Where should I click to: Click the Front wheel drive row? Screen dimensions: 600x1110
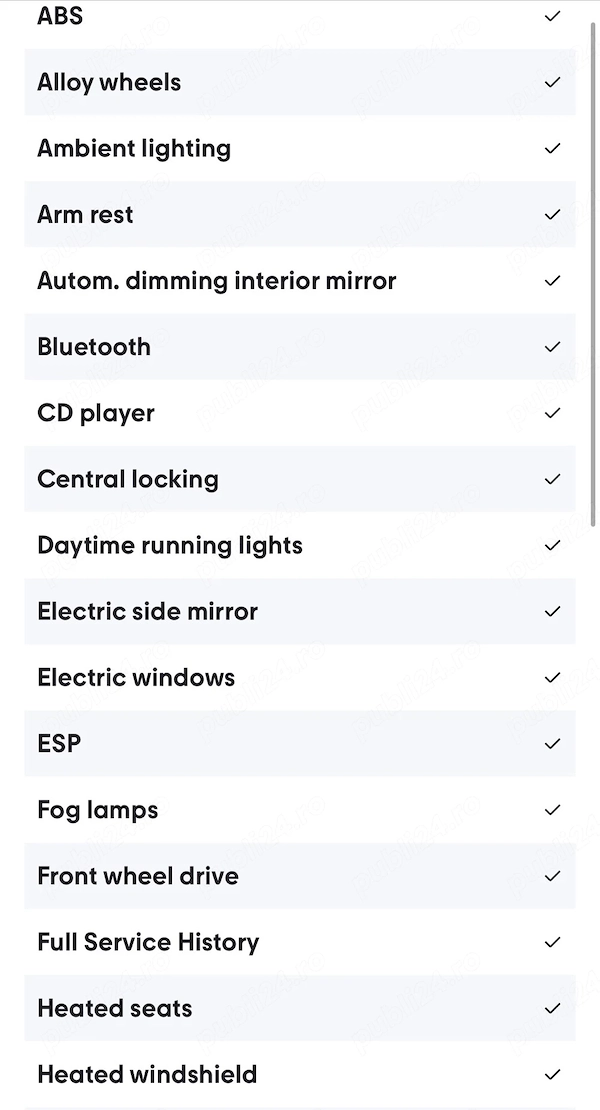(x=300, y=876)
